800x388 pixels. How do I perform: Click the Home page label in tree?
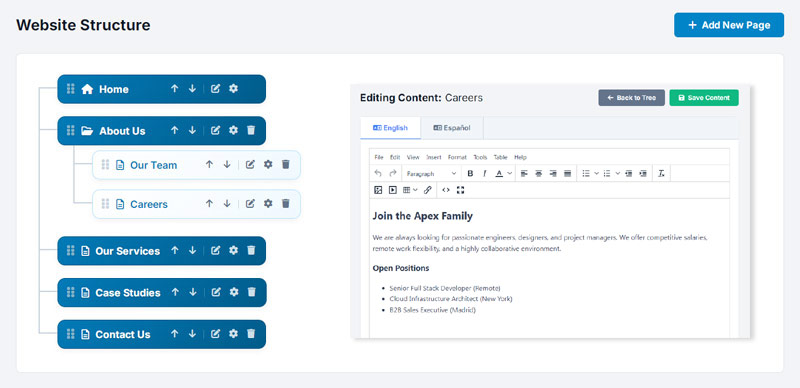point(114,89)
